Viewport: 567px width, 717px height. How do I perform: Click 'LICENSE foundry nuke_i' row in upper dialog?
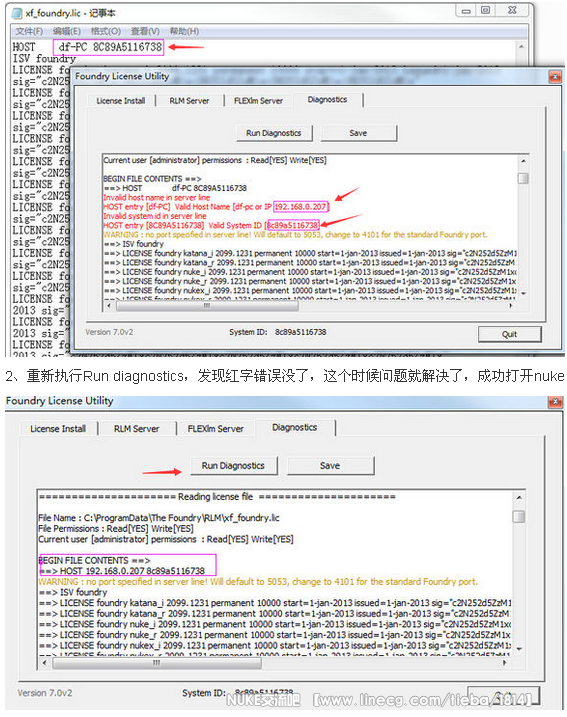coord(310,272)
